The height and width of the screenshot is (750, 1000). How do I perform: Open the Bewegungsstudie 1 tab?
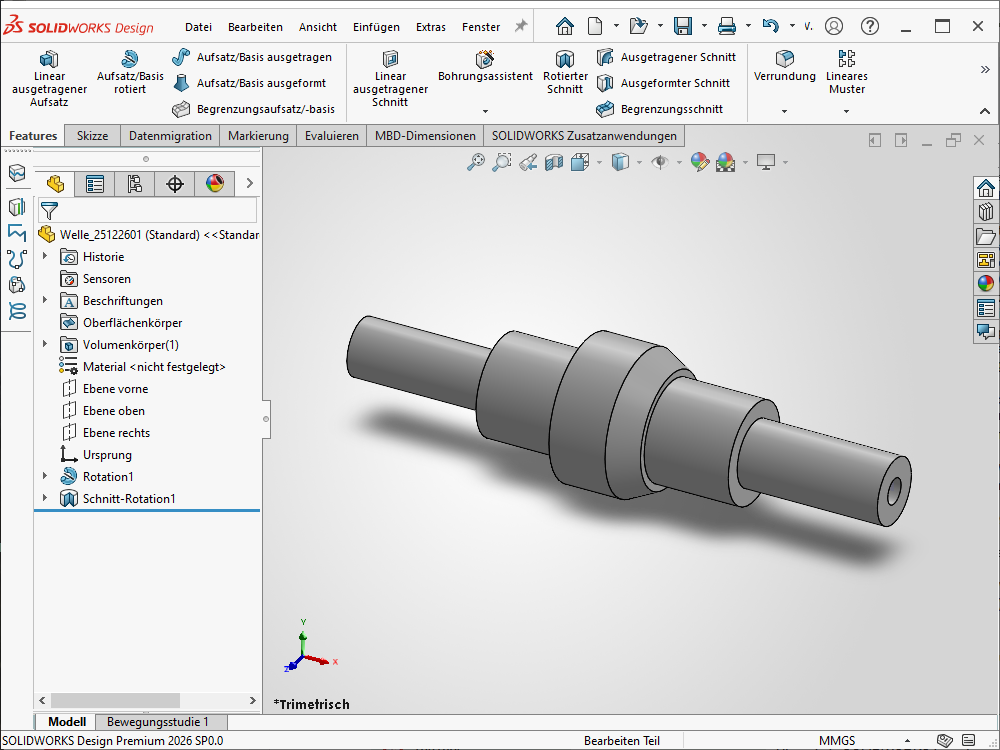pyautogui.click(x=158, y=722)
